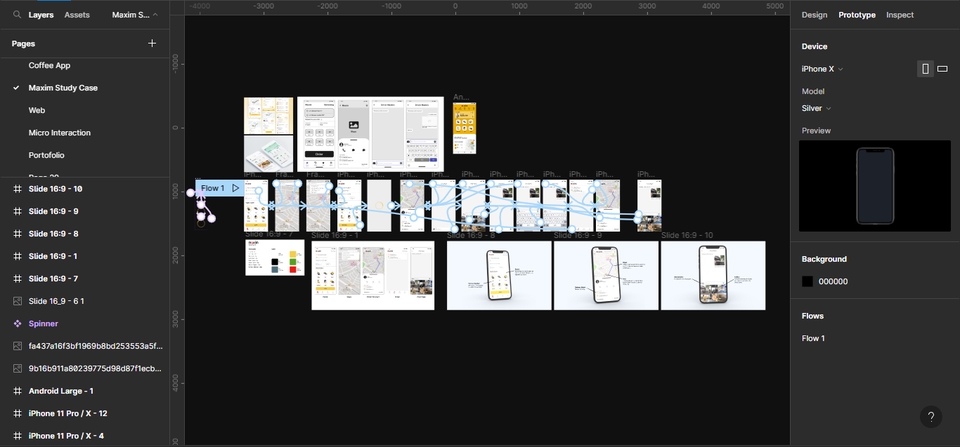960x447 pixels.
Task: Click frame icon of iPhone 11 Pro / X - 4
Action: coord(17,436)
